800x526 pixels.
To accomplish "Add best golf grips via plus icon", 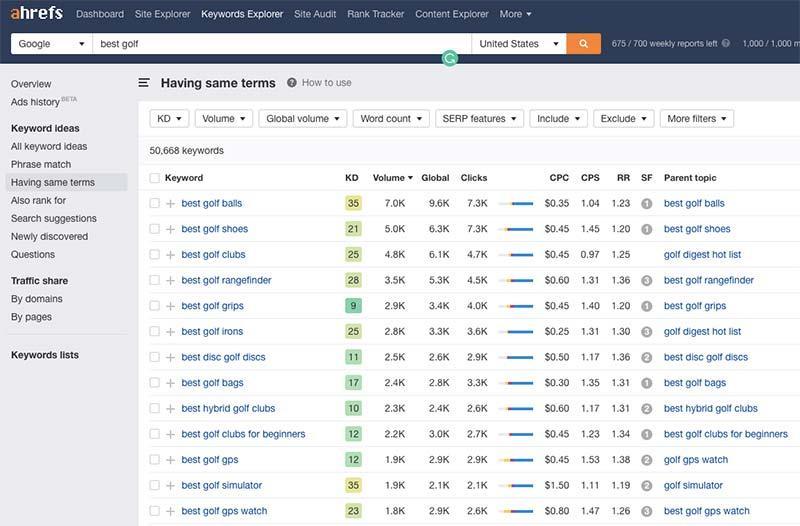I will (170, 306).
